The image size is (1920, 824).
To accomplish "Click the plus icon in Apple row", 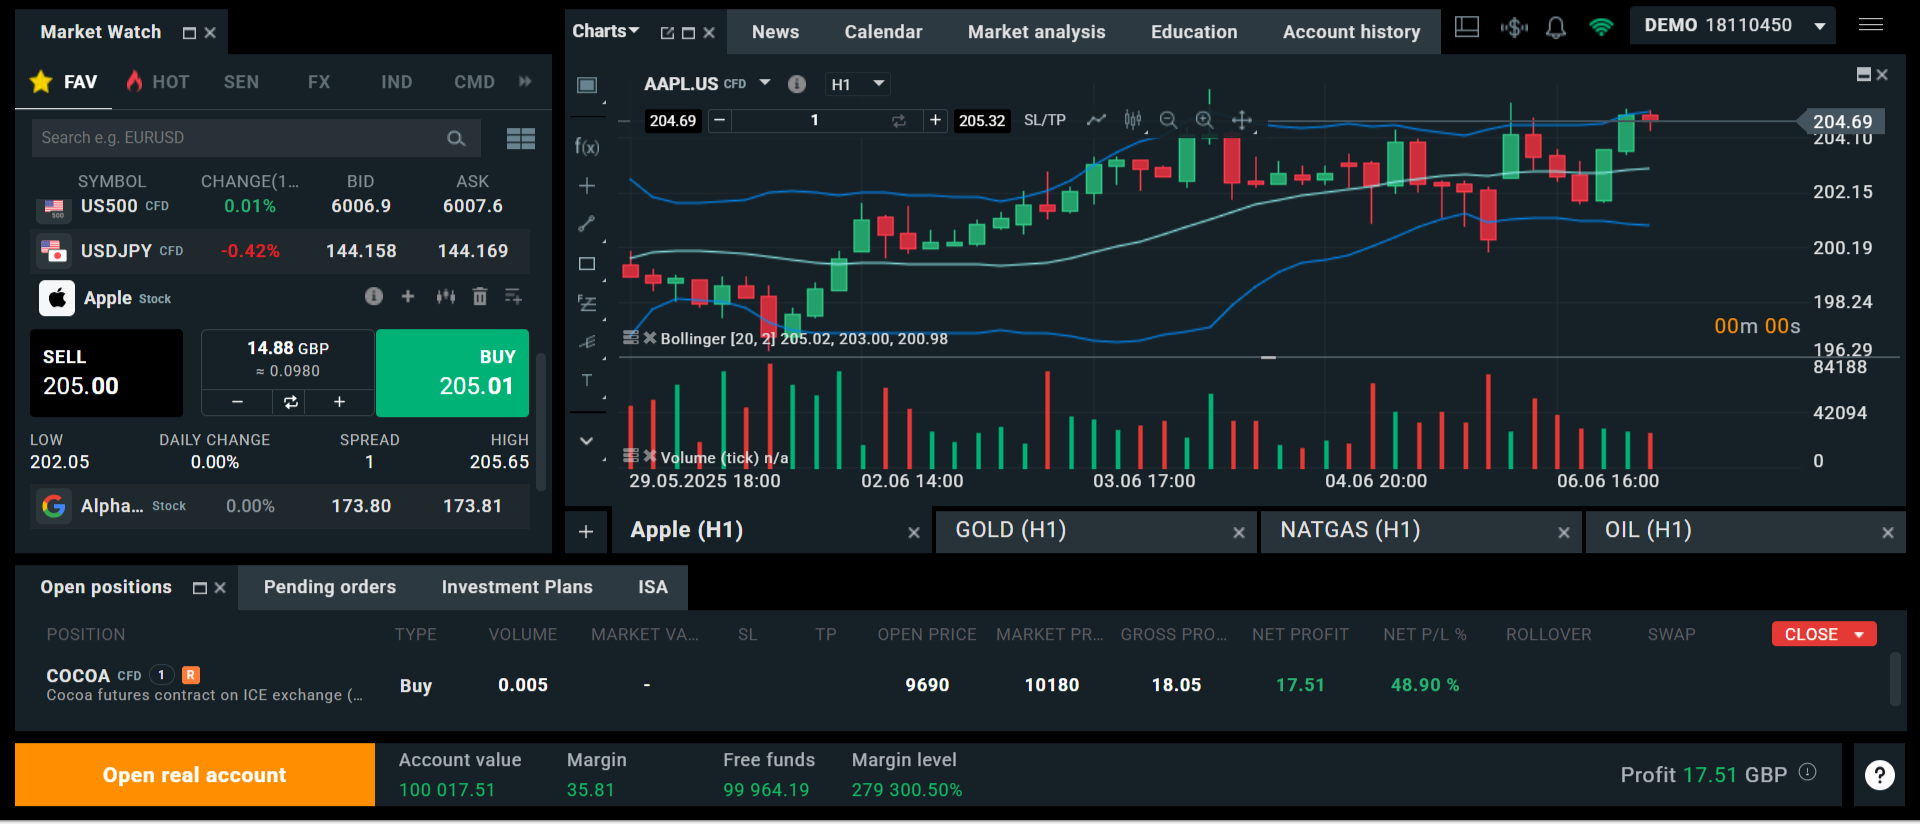I will [x=408, y=296].
